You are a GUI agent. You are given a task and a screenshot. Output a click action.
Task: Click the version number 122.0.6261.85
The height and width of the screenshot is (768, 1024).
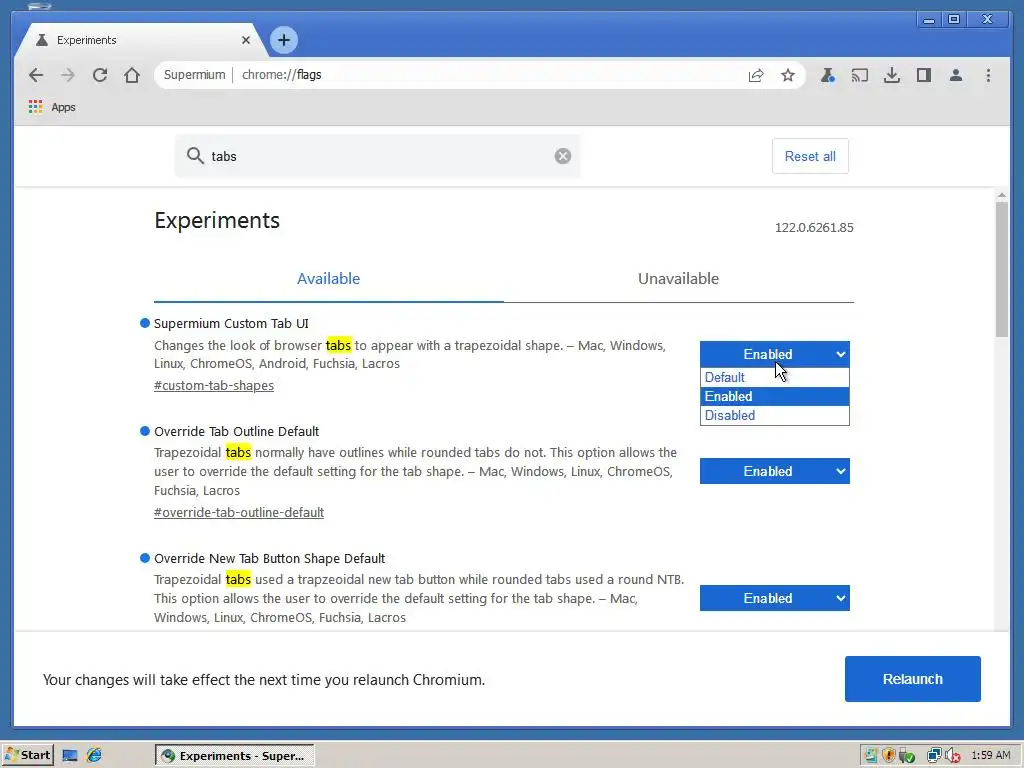[x=814, y=227]
